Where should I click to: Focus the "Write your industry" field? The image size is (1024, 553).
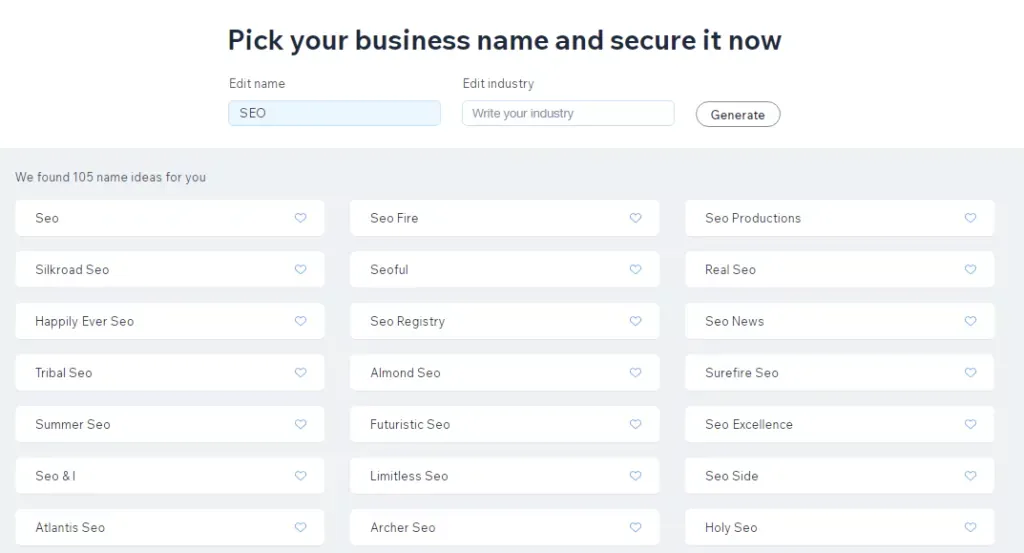pyautogui.click(x=568, y=113)
